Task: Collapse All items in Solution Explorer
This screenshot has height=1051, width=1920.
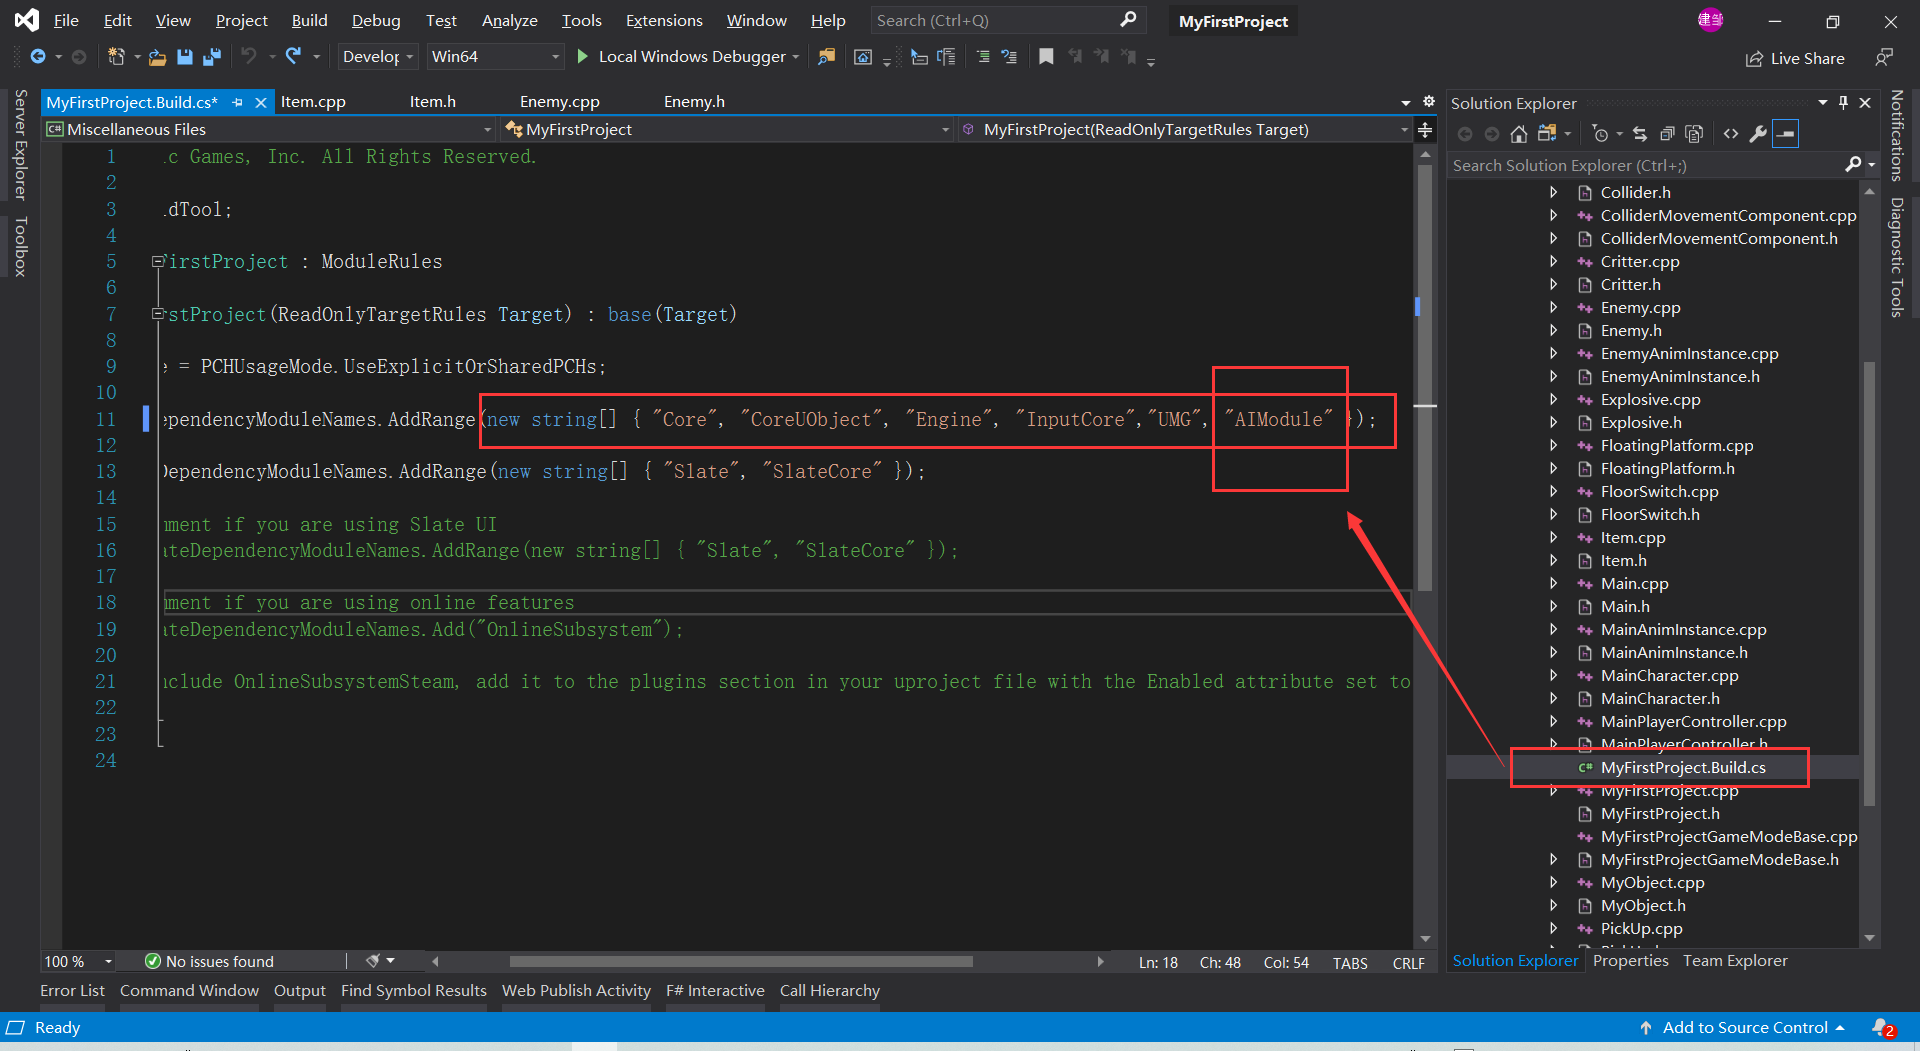Action: (x=1668, y=133)
